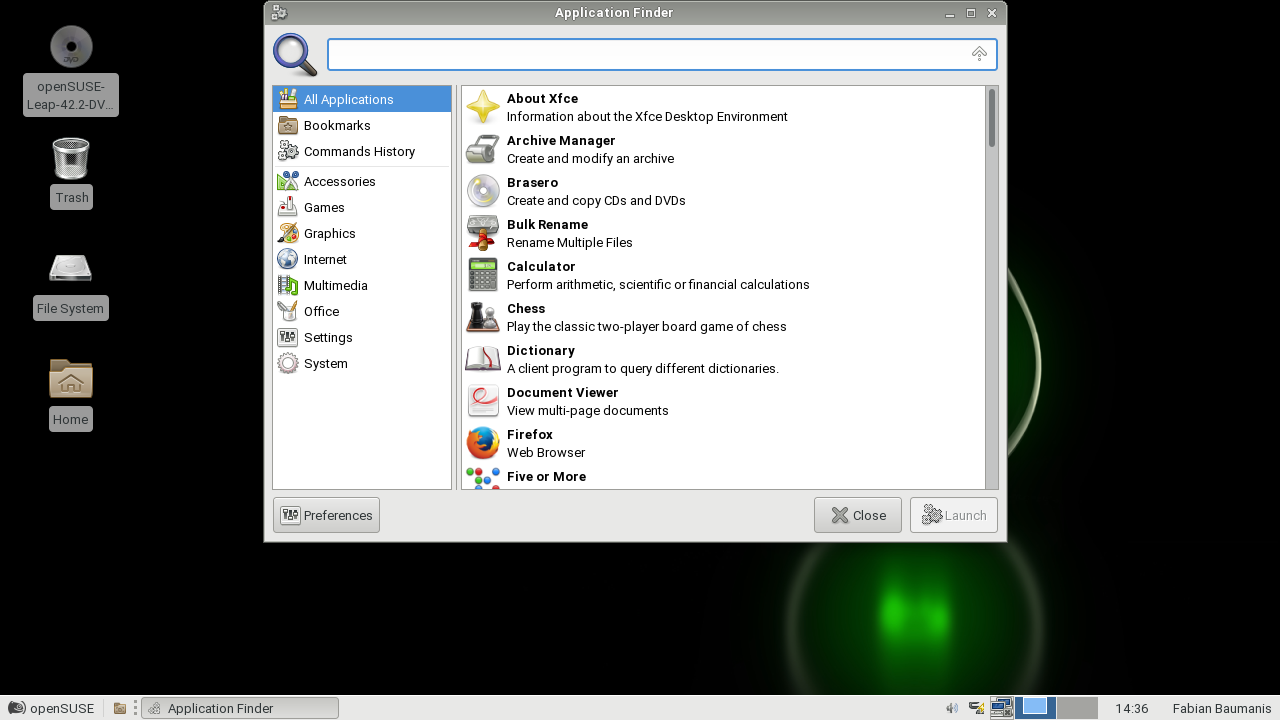This screenshot has height=720, width=1280.
Task: Click the volume icon in system tray
Action: click(951, 708)
